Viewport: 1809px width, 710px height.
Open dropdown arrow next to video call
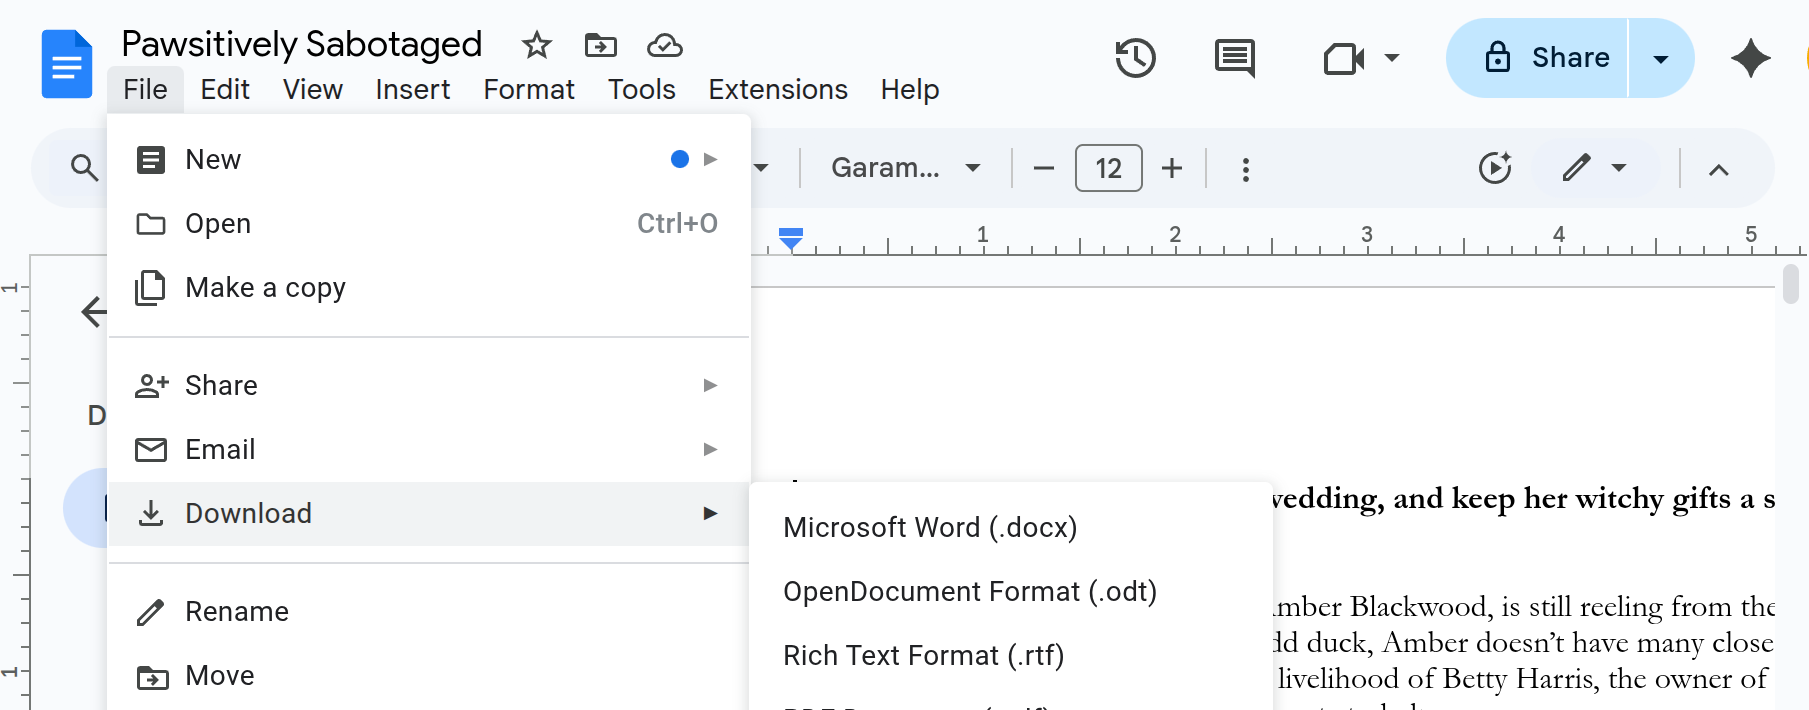1392,58
